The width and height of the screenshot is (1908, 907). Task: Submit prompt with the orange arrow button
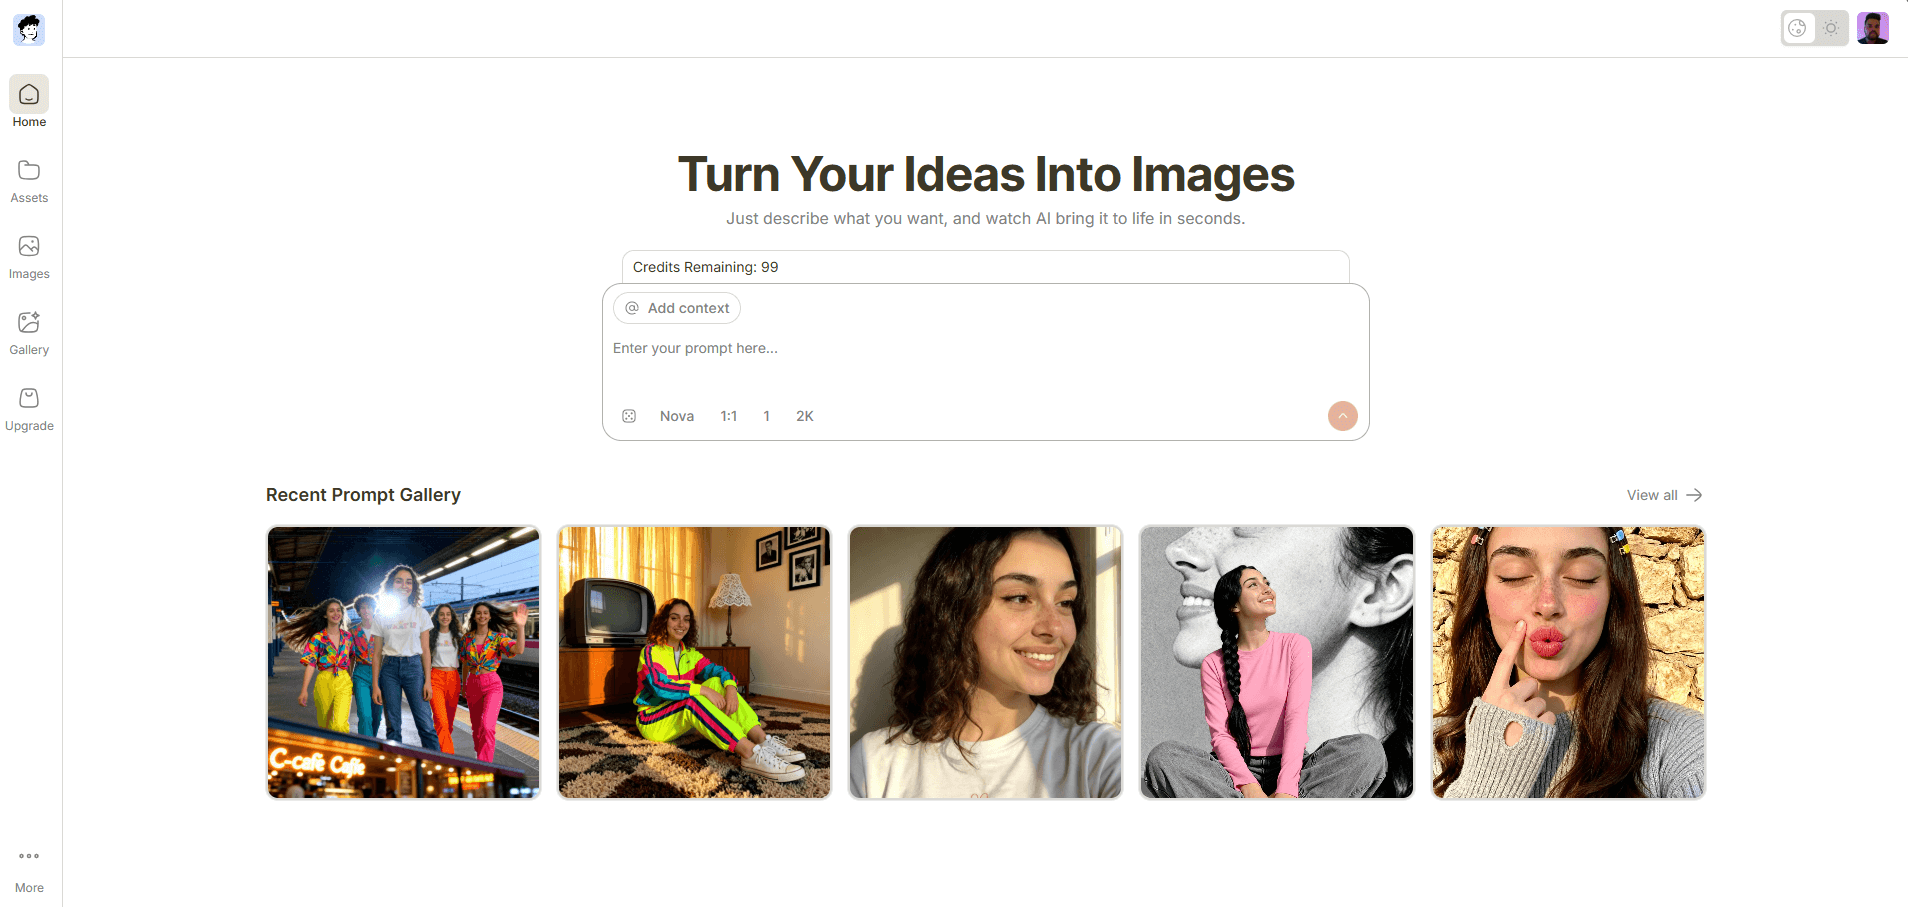(1342, 416)
